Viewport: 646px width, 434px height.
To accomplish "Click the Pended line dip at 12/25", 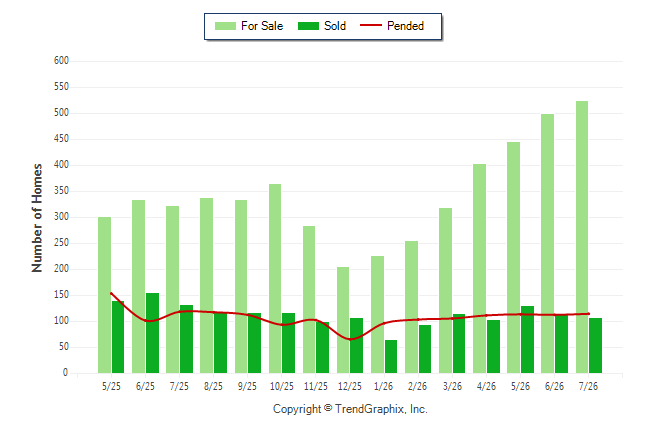I will point(350,339).
